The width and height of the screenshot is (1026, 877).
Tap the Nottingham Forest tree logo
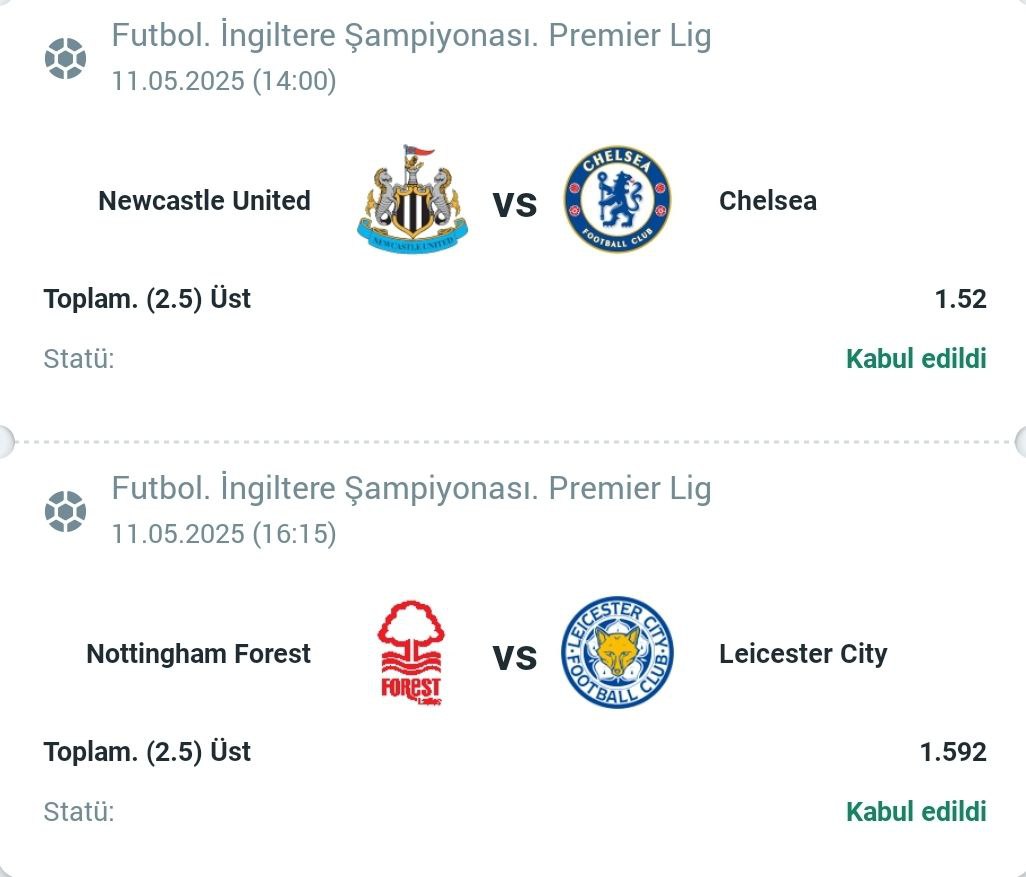(411, 653)
